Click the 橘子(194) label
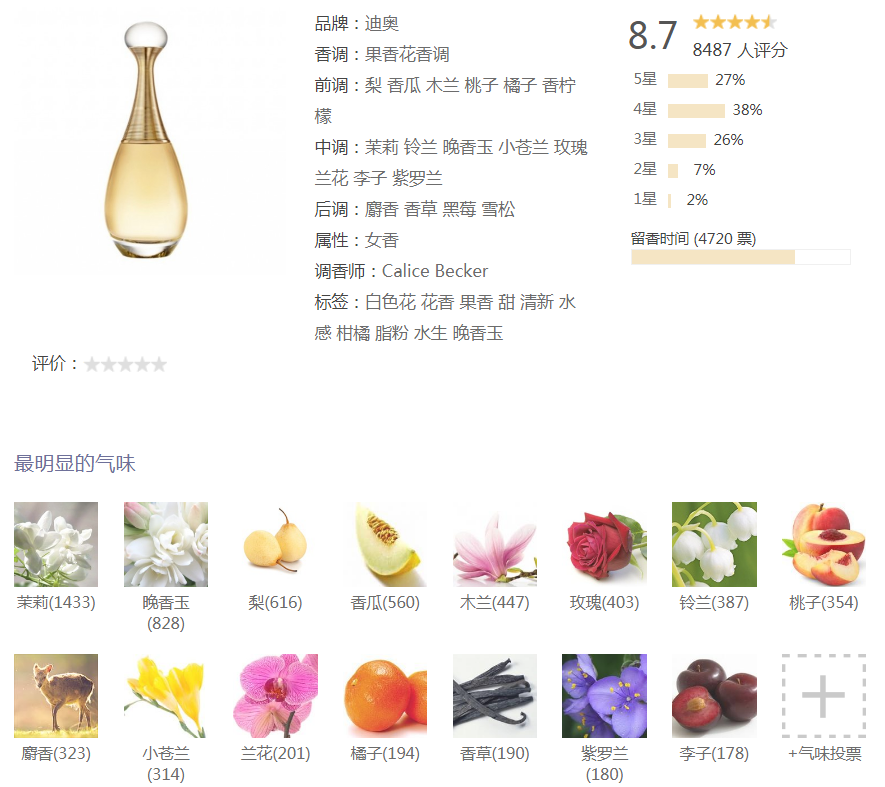Screen dimensions: 885x787 click(385, 754)
